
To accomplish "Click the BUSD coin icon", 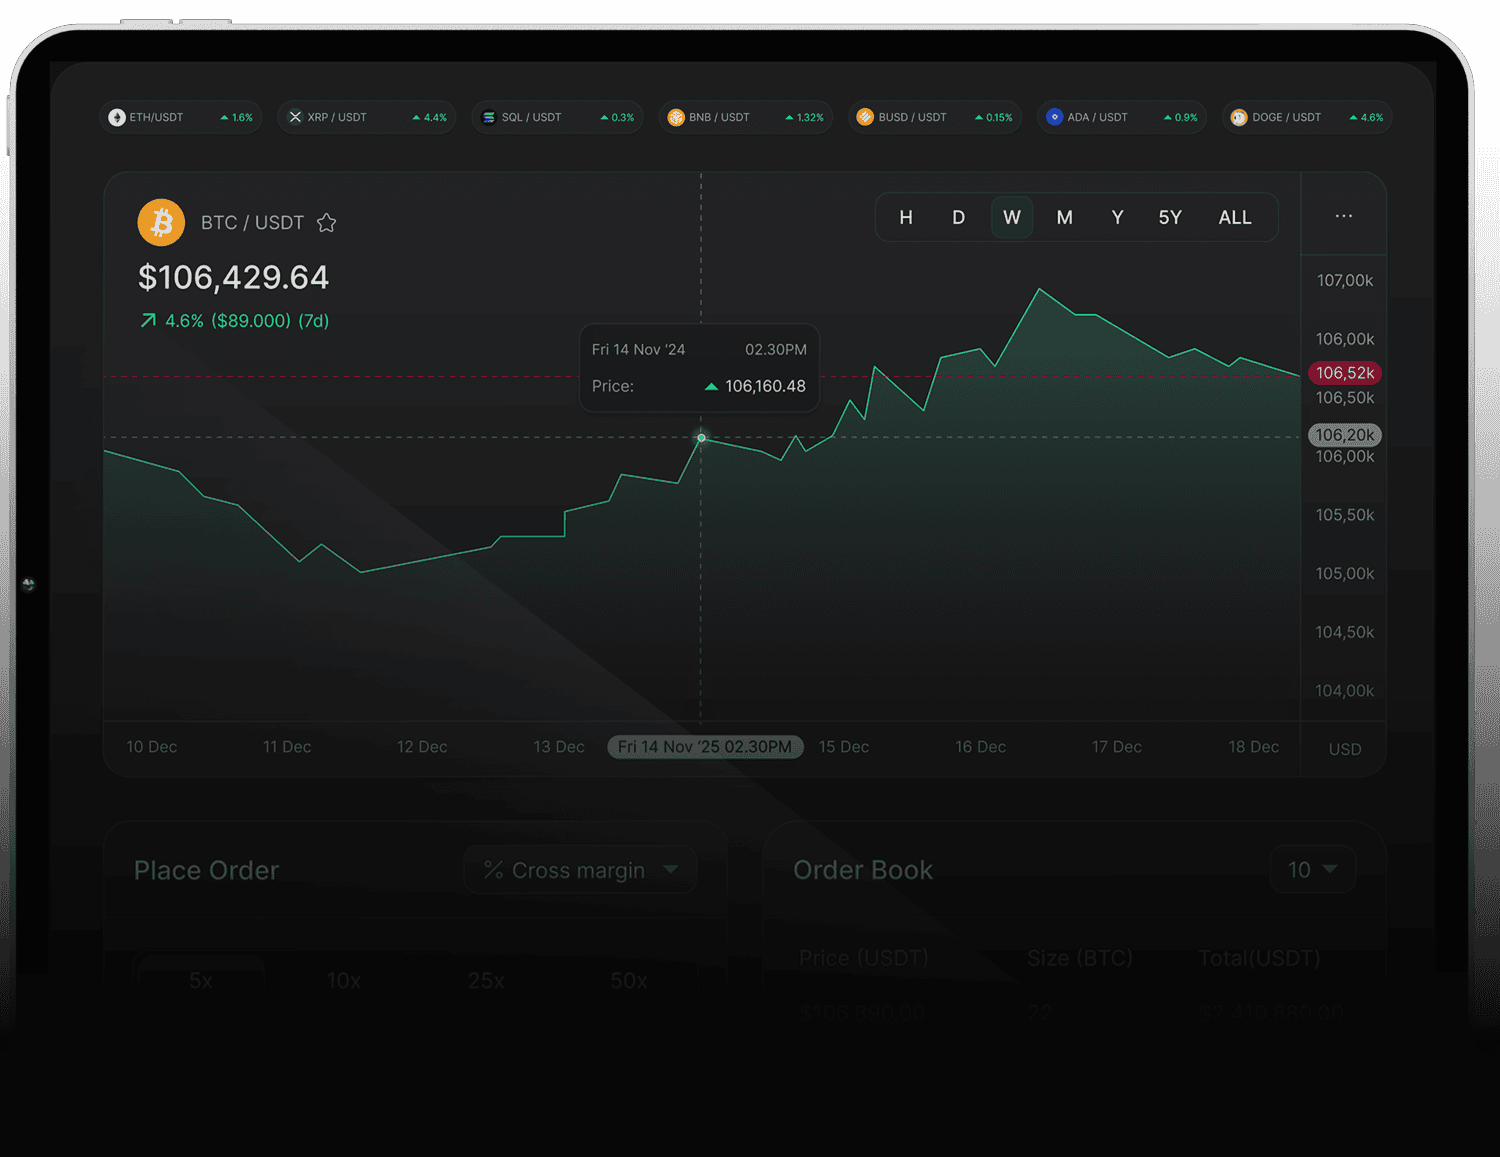I will tap(865, 117).
